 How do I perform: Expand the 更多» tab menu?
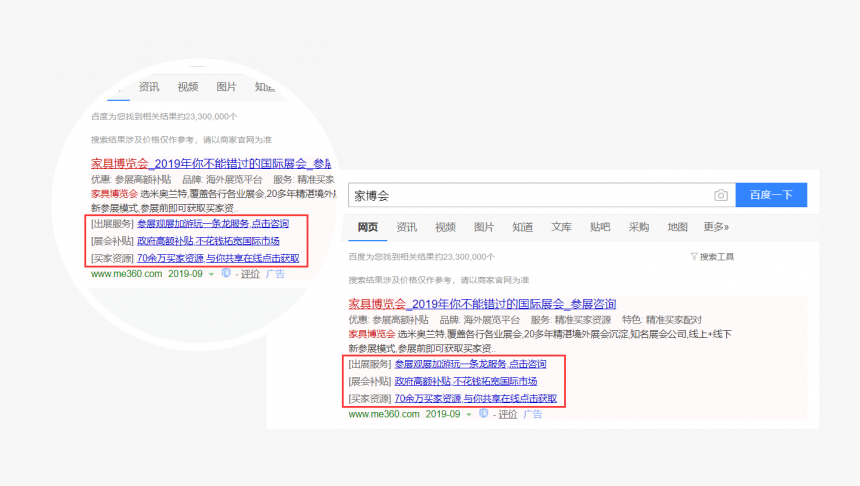click(x=716, y=227)
